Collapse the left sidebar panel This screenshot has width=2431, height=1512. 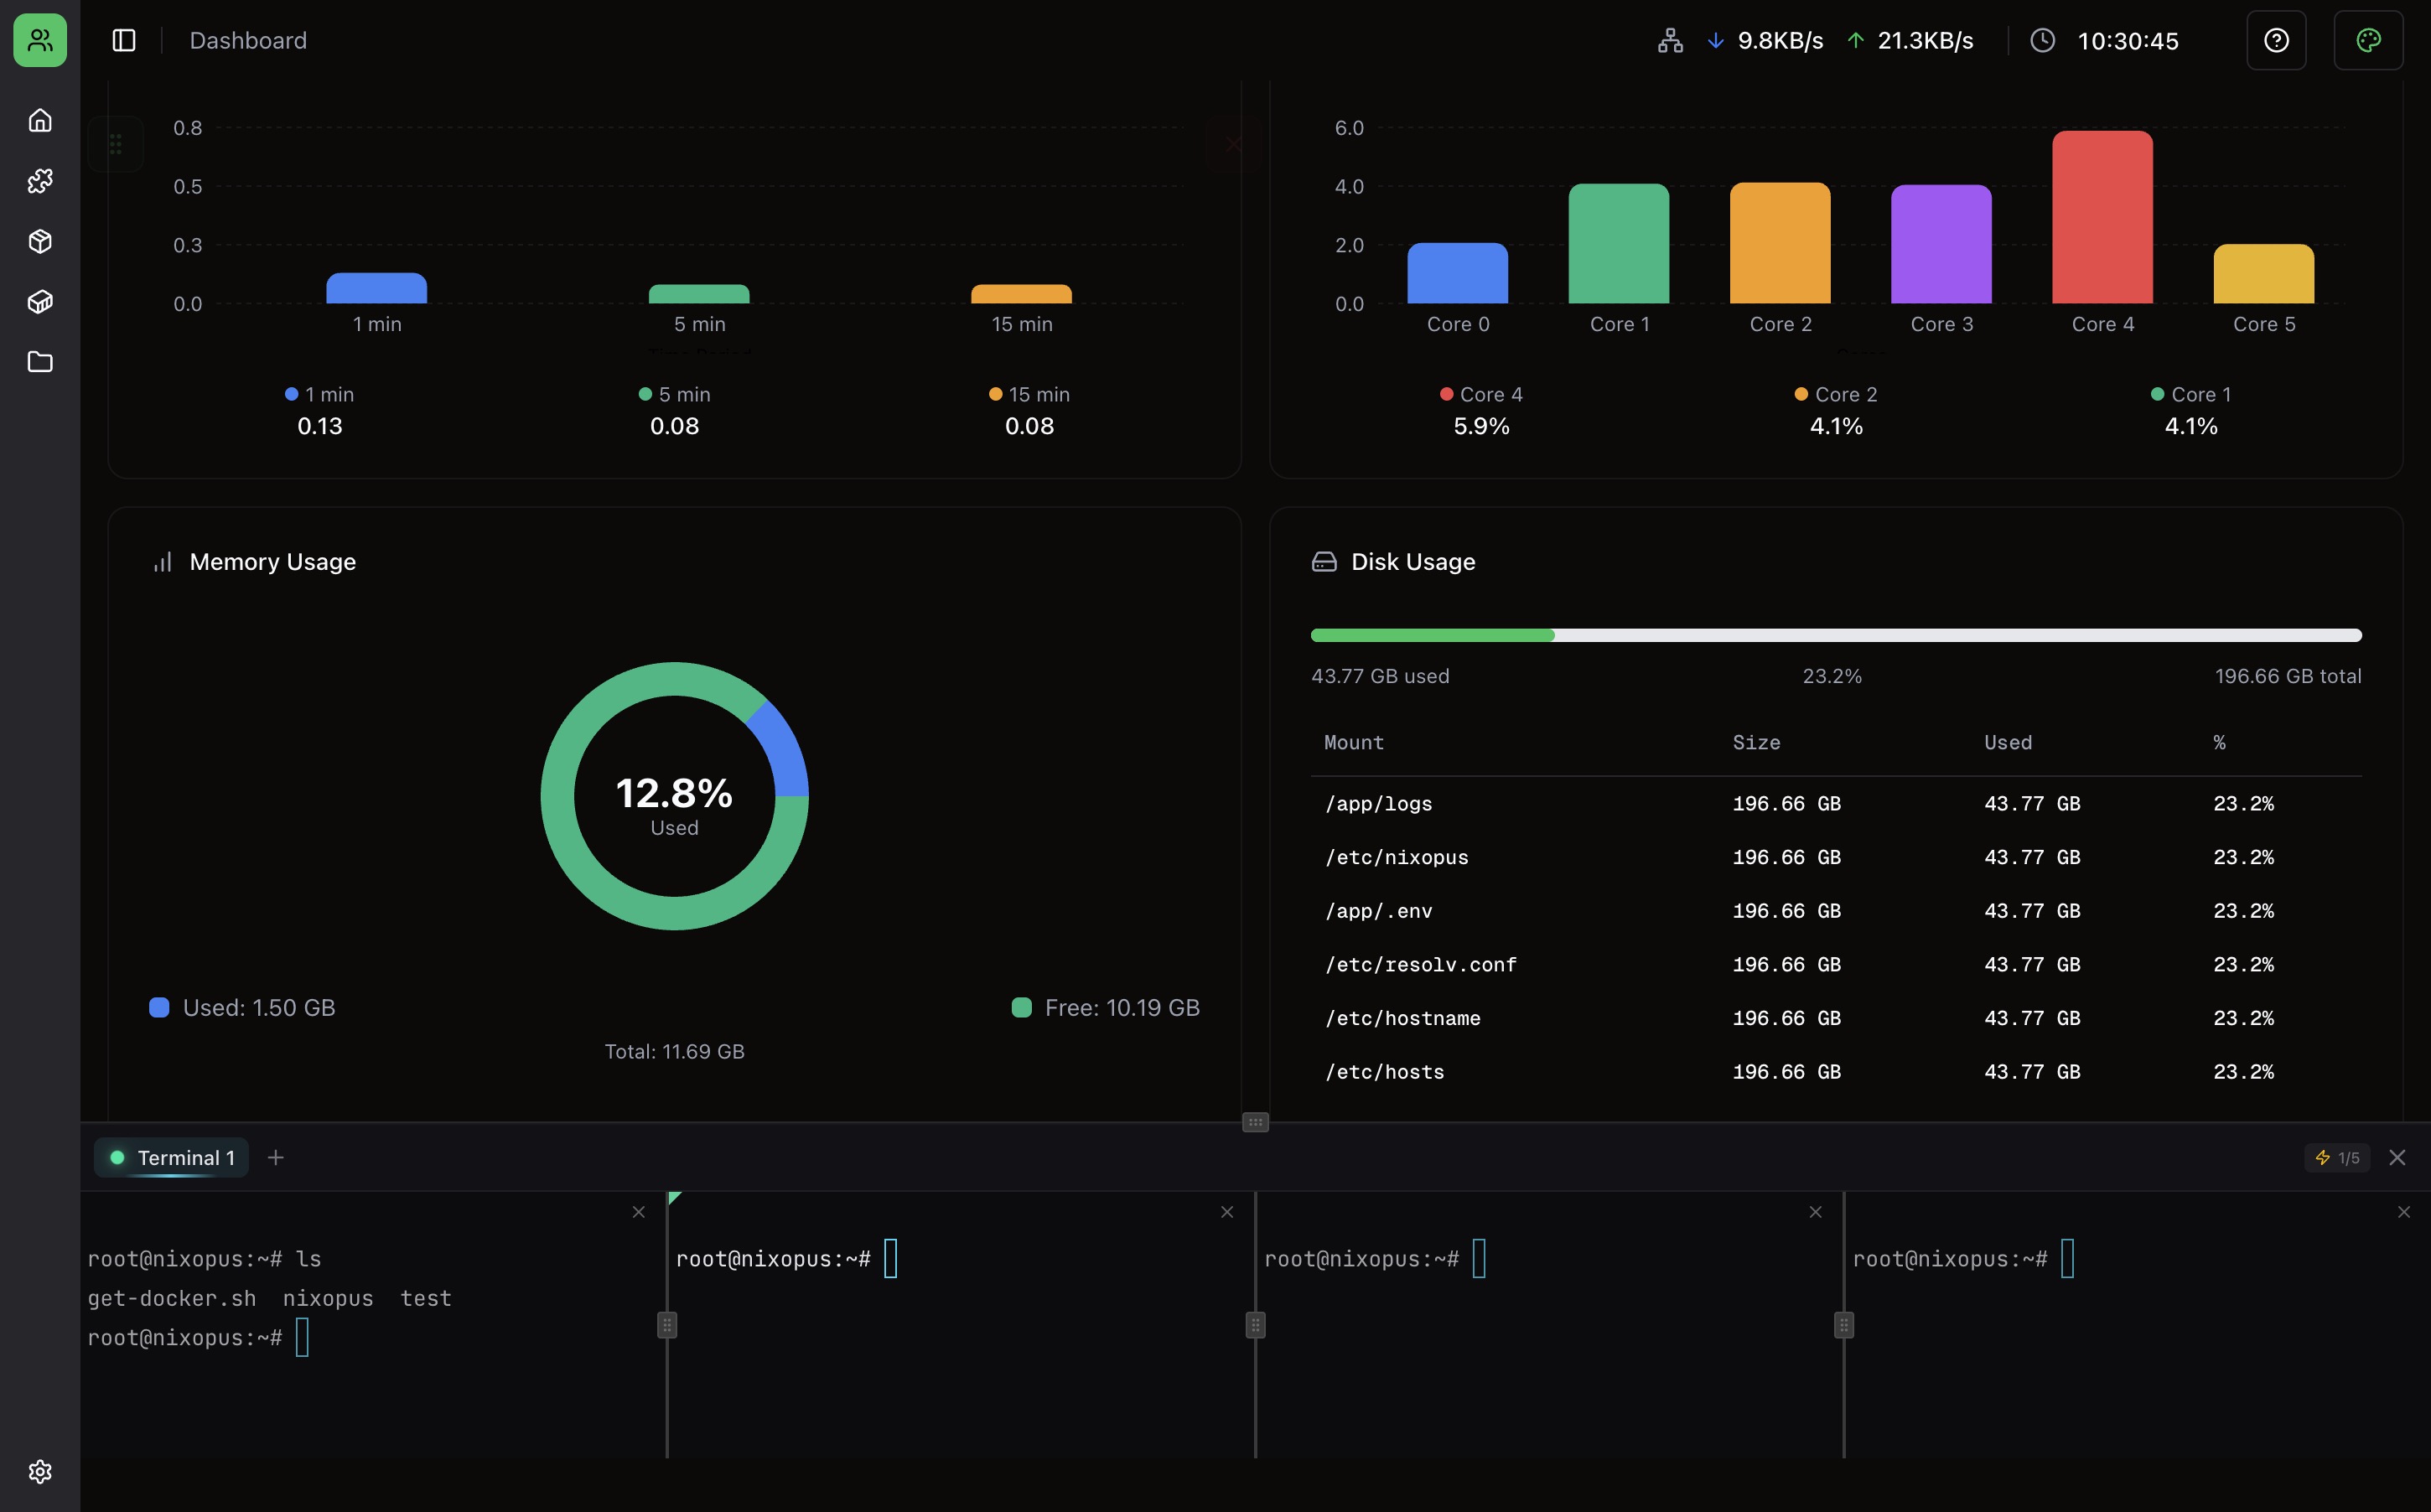[x=124, y=40]
